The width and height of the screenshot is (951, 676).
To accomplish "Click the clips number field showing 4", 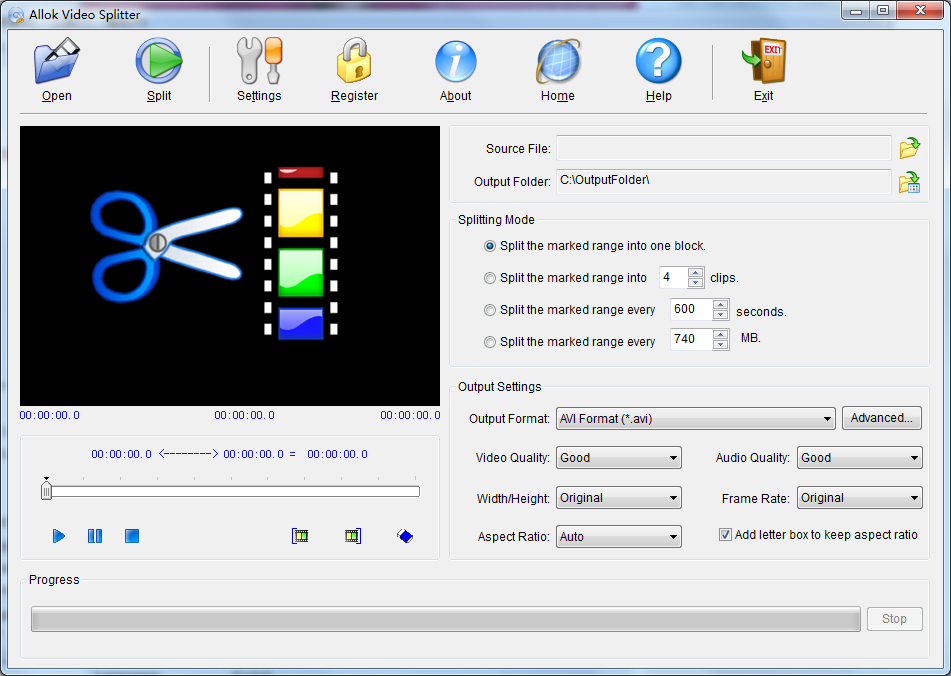I will tap(674, 278).
